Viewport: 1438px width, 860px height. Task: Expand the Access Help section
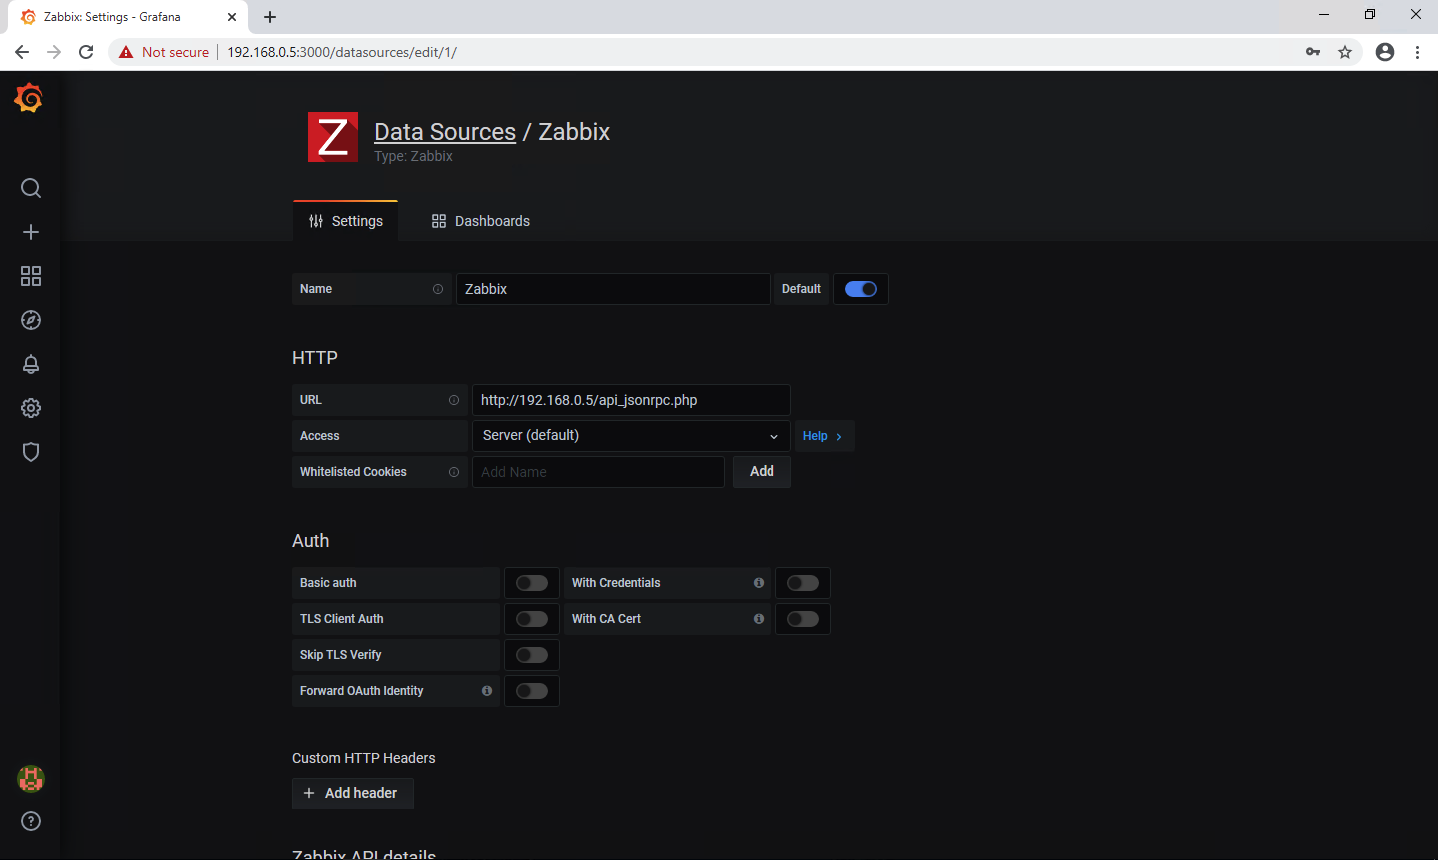pyautogui.click(x=823, y=436)
